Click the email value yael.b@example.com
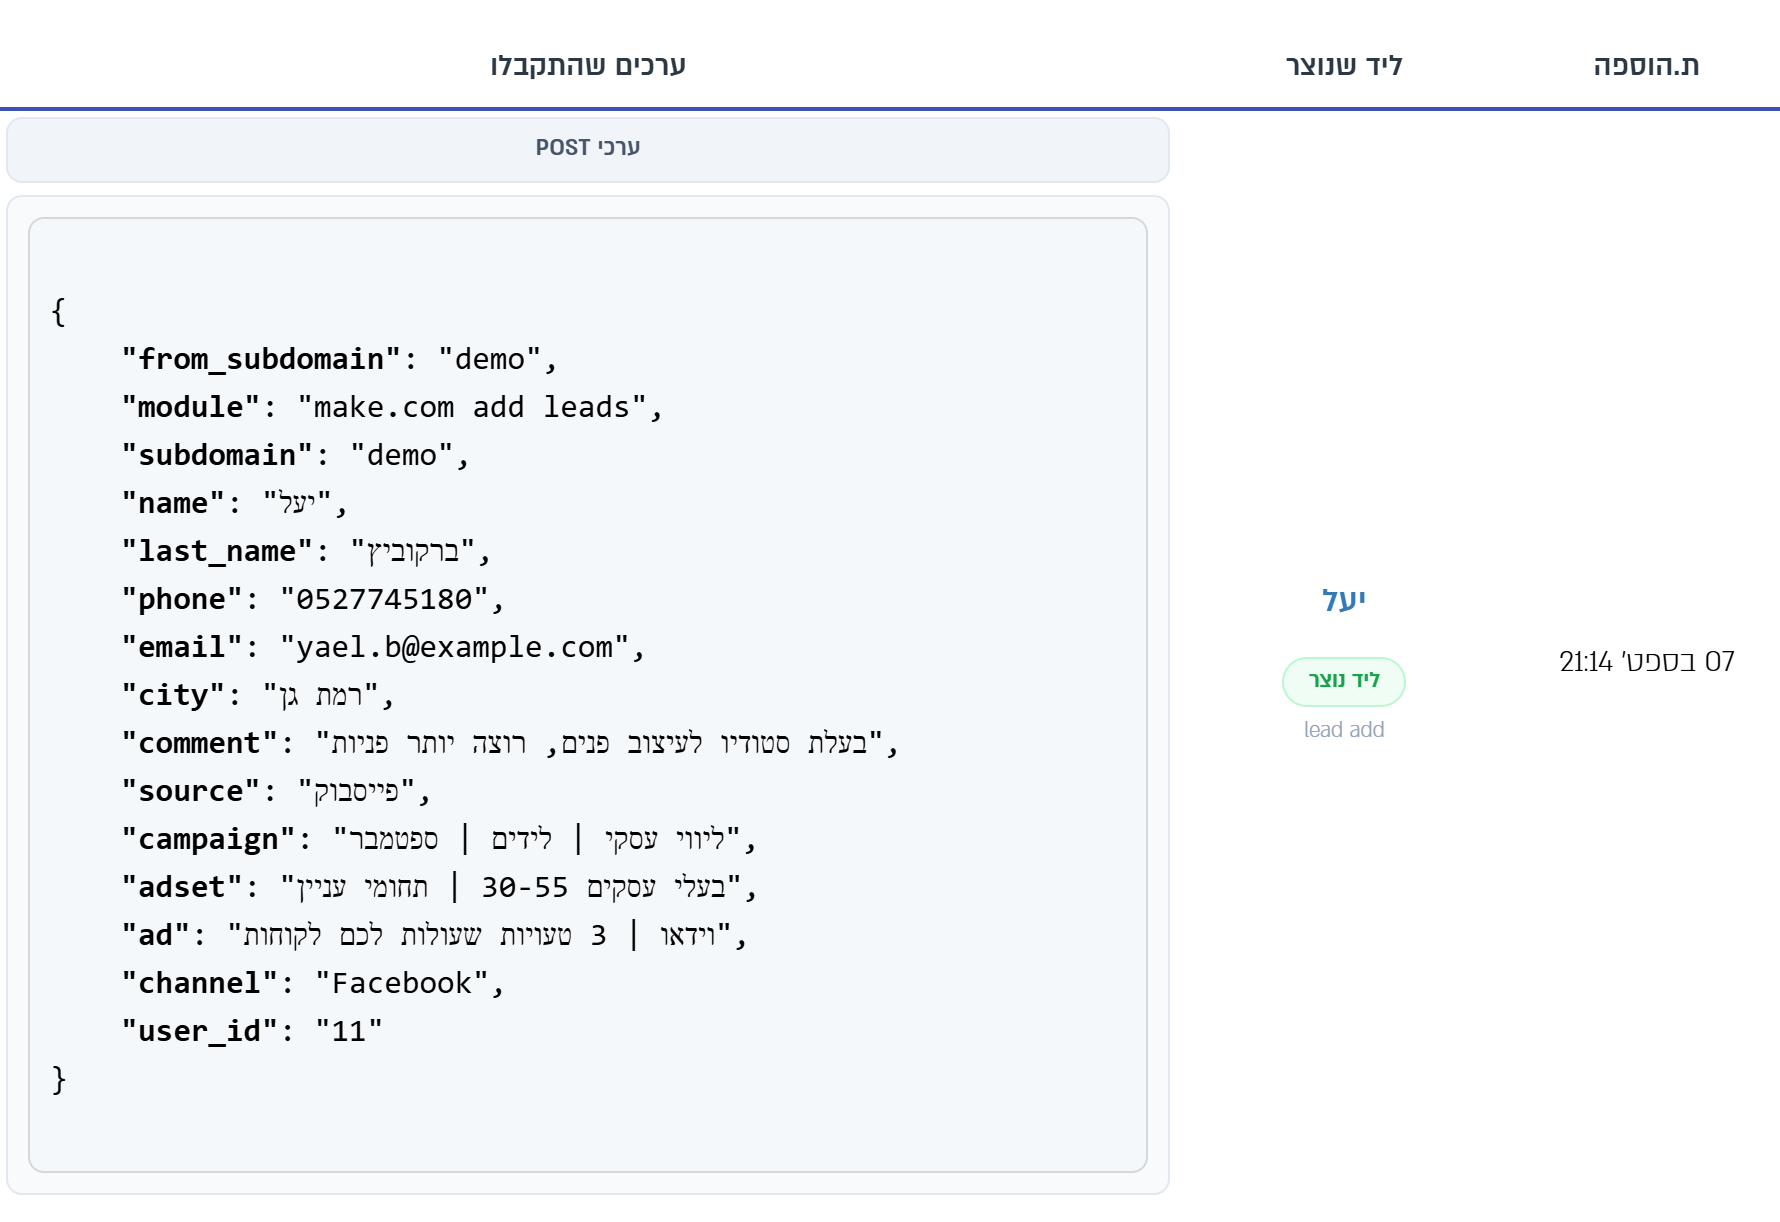The image size is (1780, 1222). point(454,647)
